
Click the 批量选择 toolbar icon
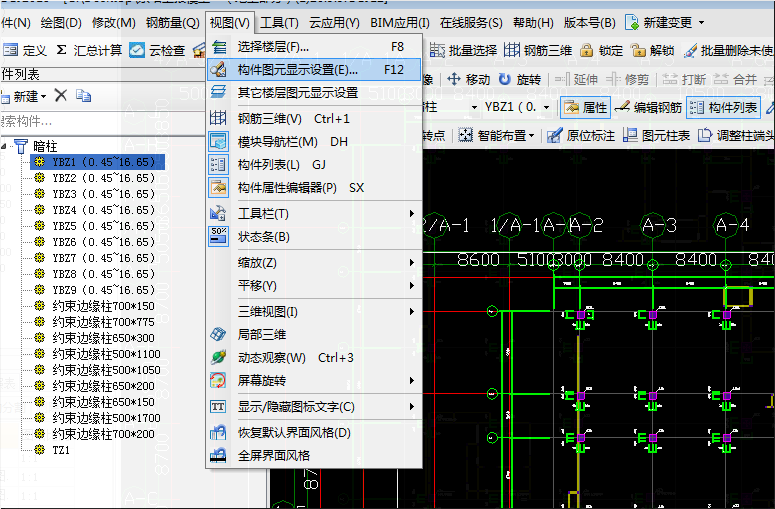[x=437, y=50]
